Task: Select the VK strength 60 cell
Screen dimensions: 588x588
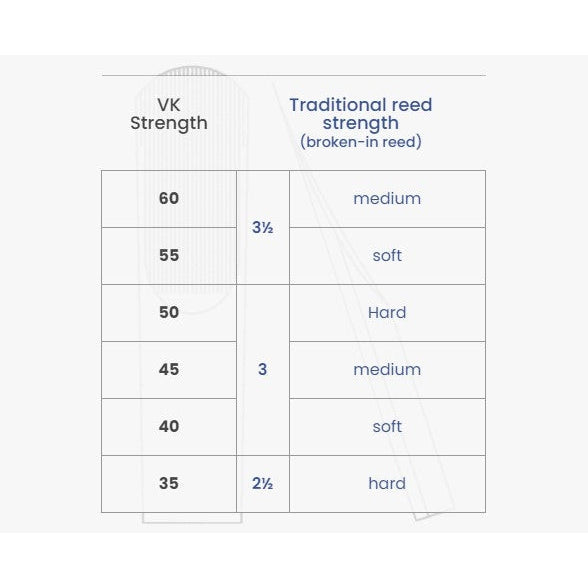Action: pos(169,199)
